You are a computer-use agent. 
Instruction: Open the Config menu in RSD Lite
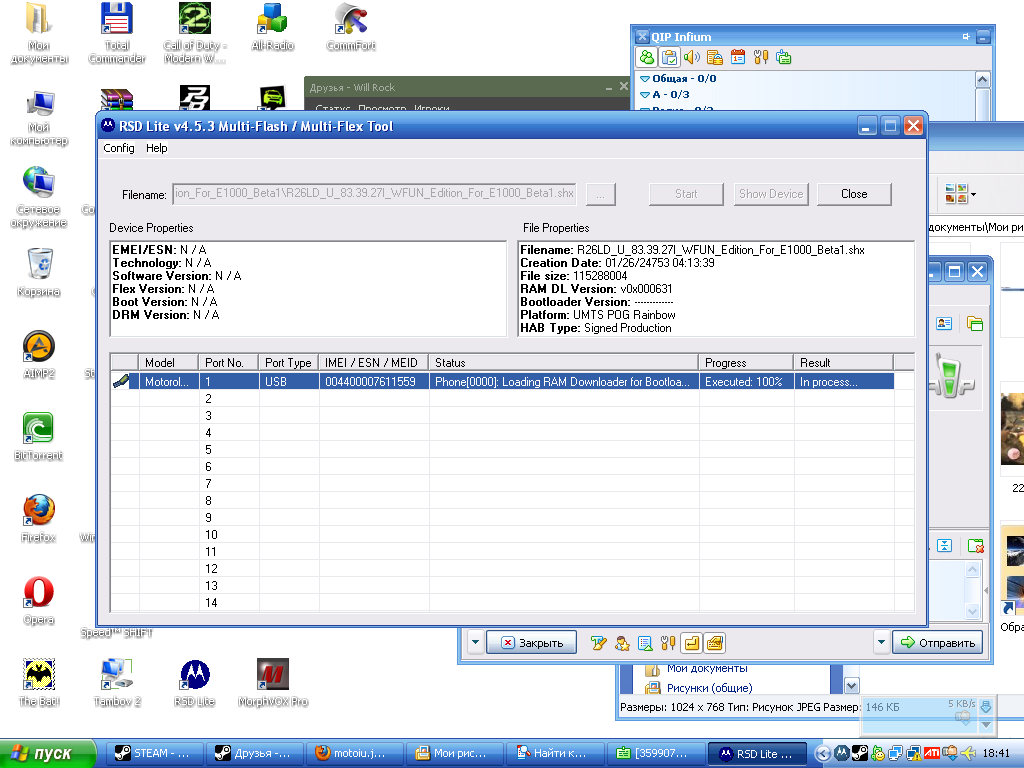pyautogui.click(x=119, y=148)
